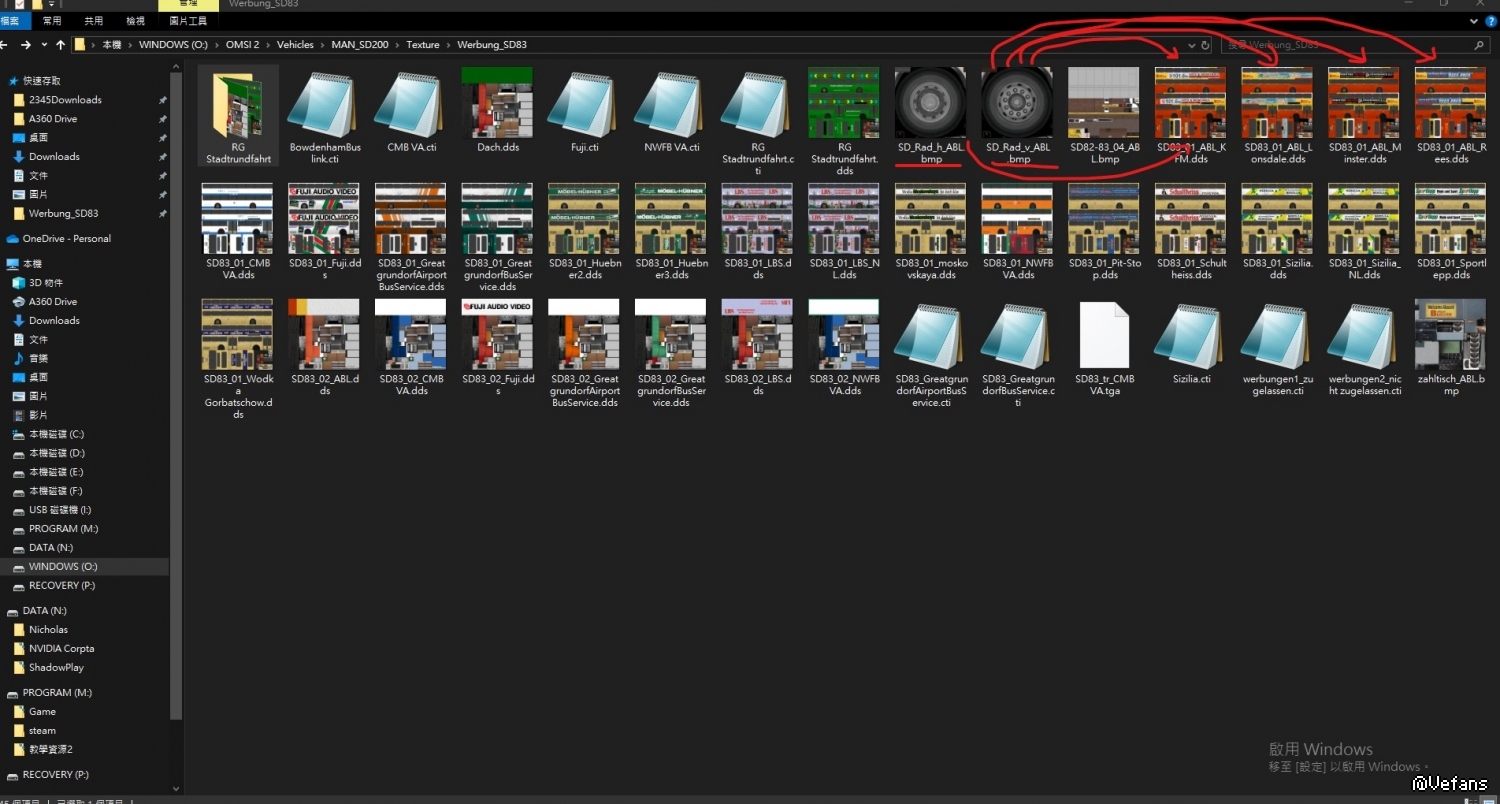Viewport: 1500px width, 804px height.
Task: Click Texture in the address breadcrumb
Action: 422,45
